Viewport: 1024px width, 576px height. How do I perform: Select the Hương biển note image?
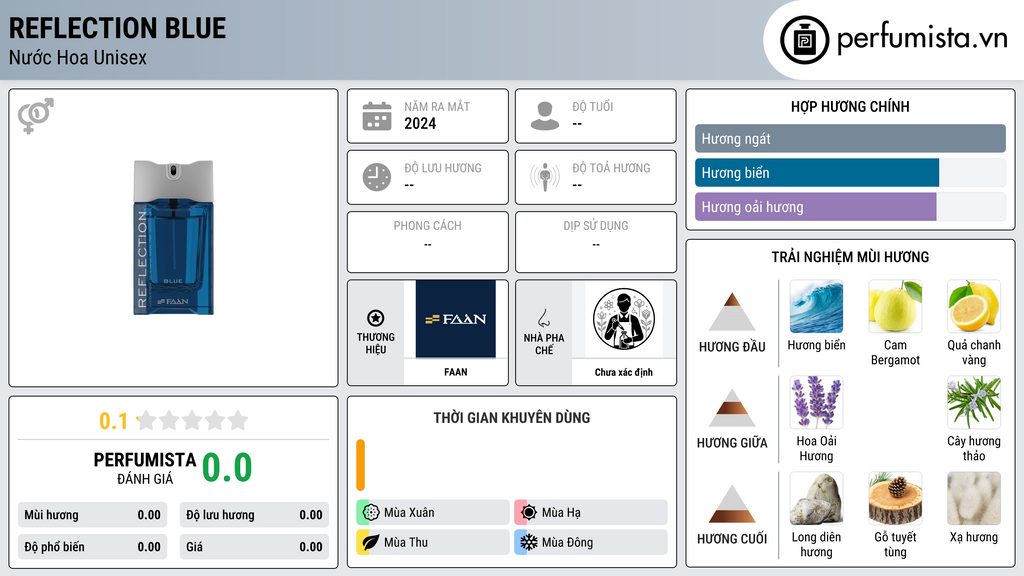pos(816,307)
